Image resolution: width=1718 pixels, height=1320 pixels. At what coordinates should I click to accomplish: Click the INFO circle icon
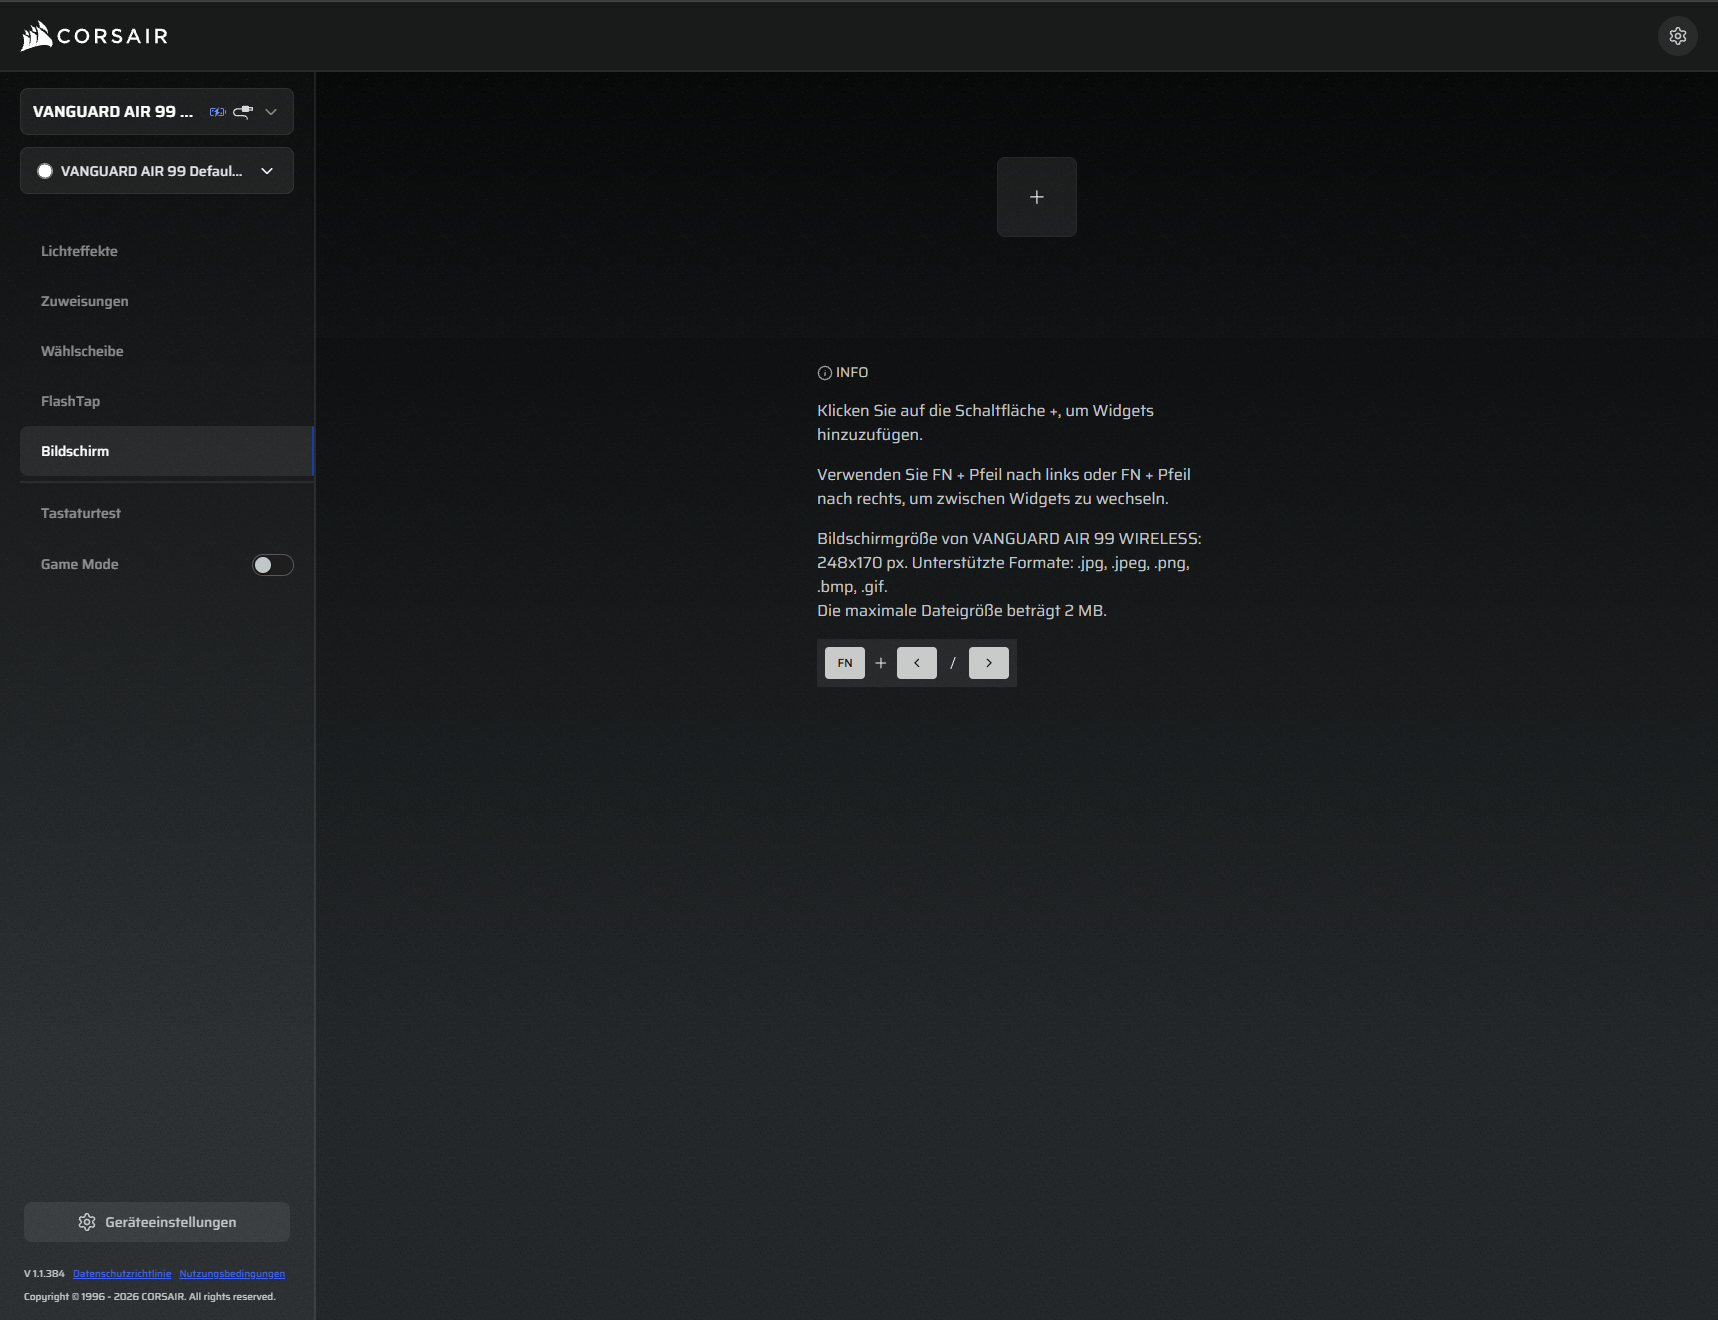click(824, 373)
